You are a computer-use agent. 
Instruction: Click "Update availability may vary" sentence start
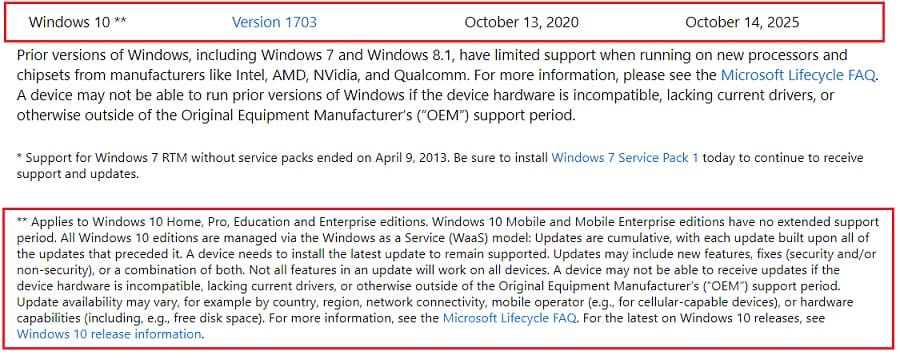(x=78, y=301)
